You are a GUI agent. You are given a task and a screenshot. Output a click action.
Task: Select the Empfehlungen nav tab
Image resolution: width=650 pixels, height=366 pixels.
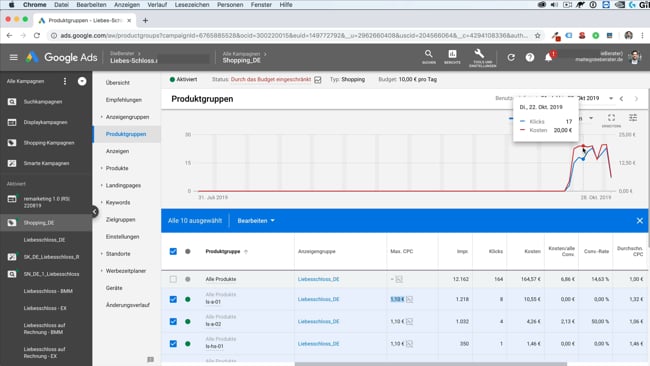pyautogui.click(x=124, y=100)
